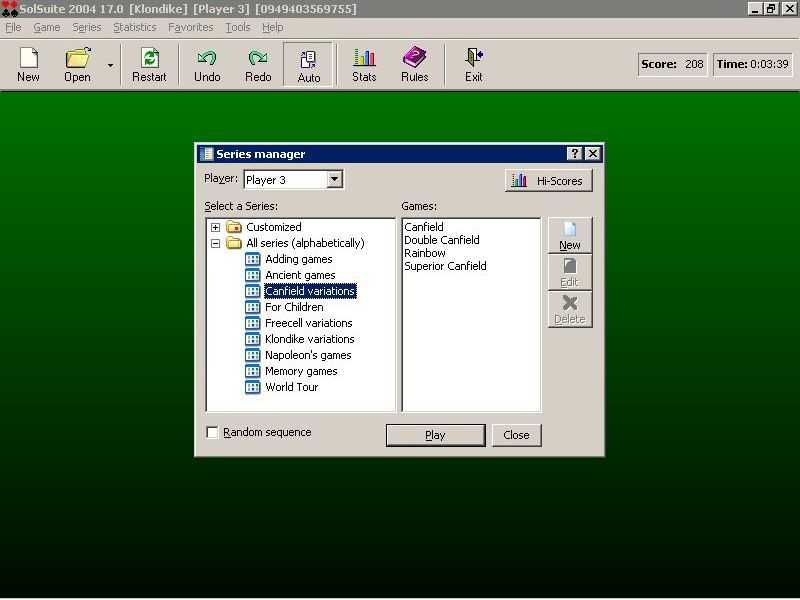
Task: View Hi-Scores in Series manager
Action: [x=548, y=181]
